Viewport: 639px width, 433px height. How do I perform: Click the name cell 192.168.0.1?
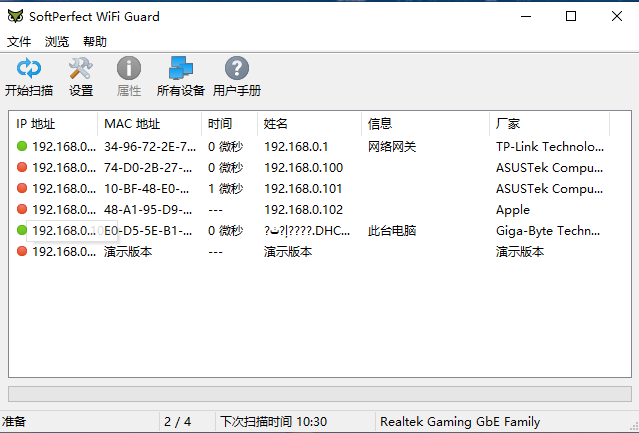[x=296, y=147]
